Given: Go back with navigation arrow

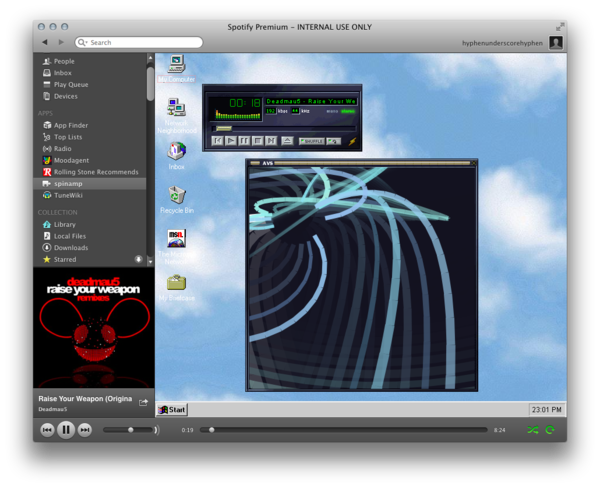Looking at the screenshot, I should click(x=45, y=42).
